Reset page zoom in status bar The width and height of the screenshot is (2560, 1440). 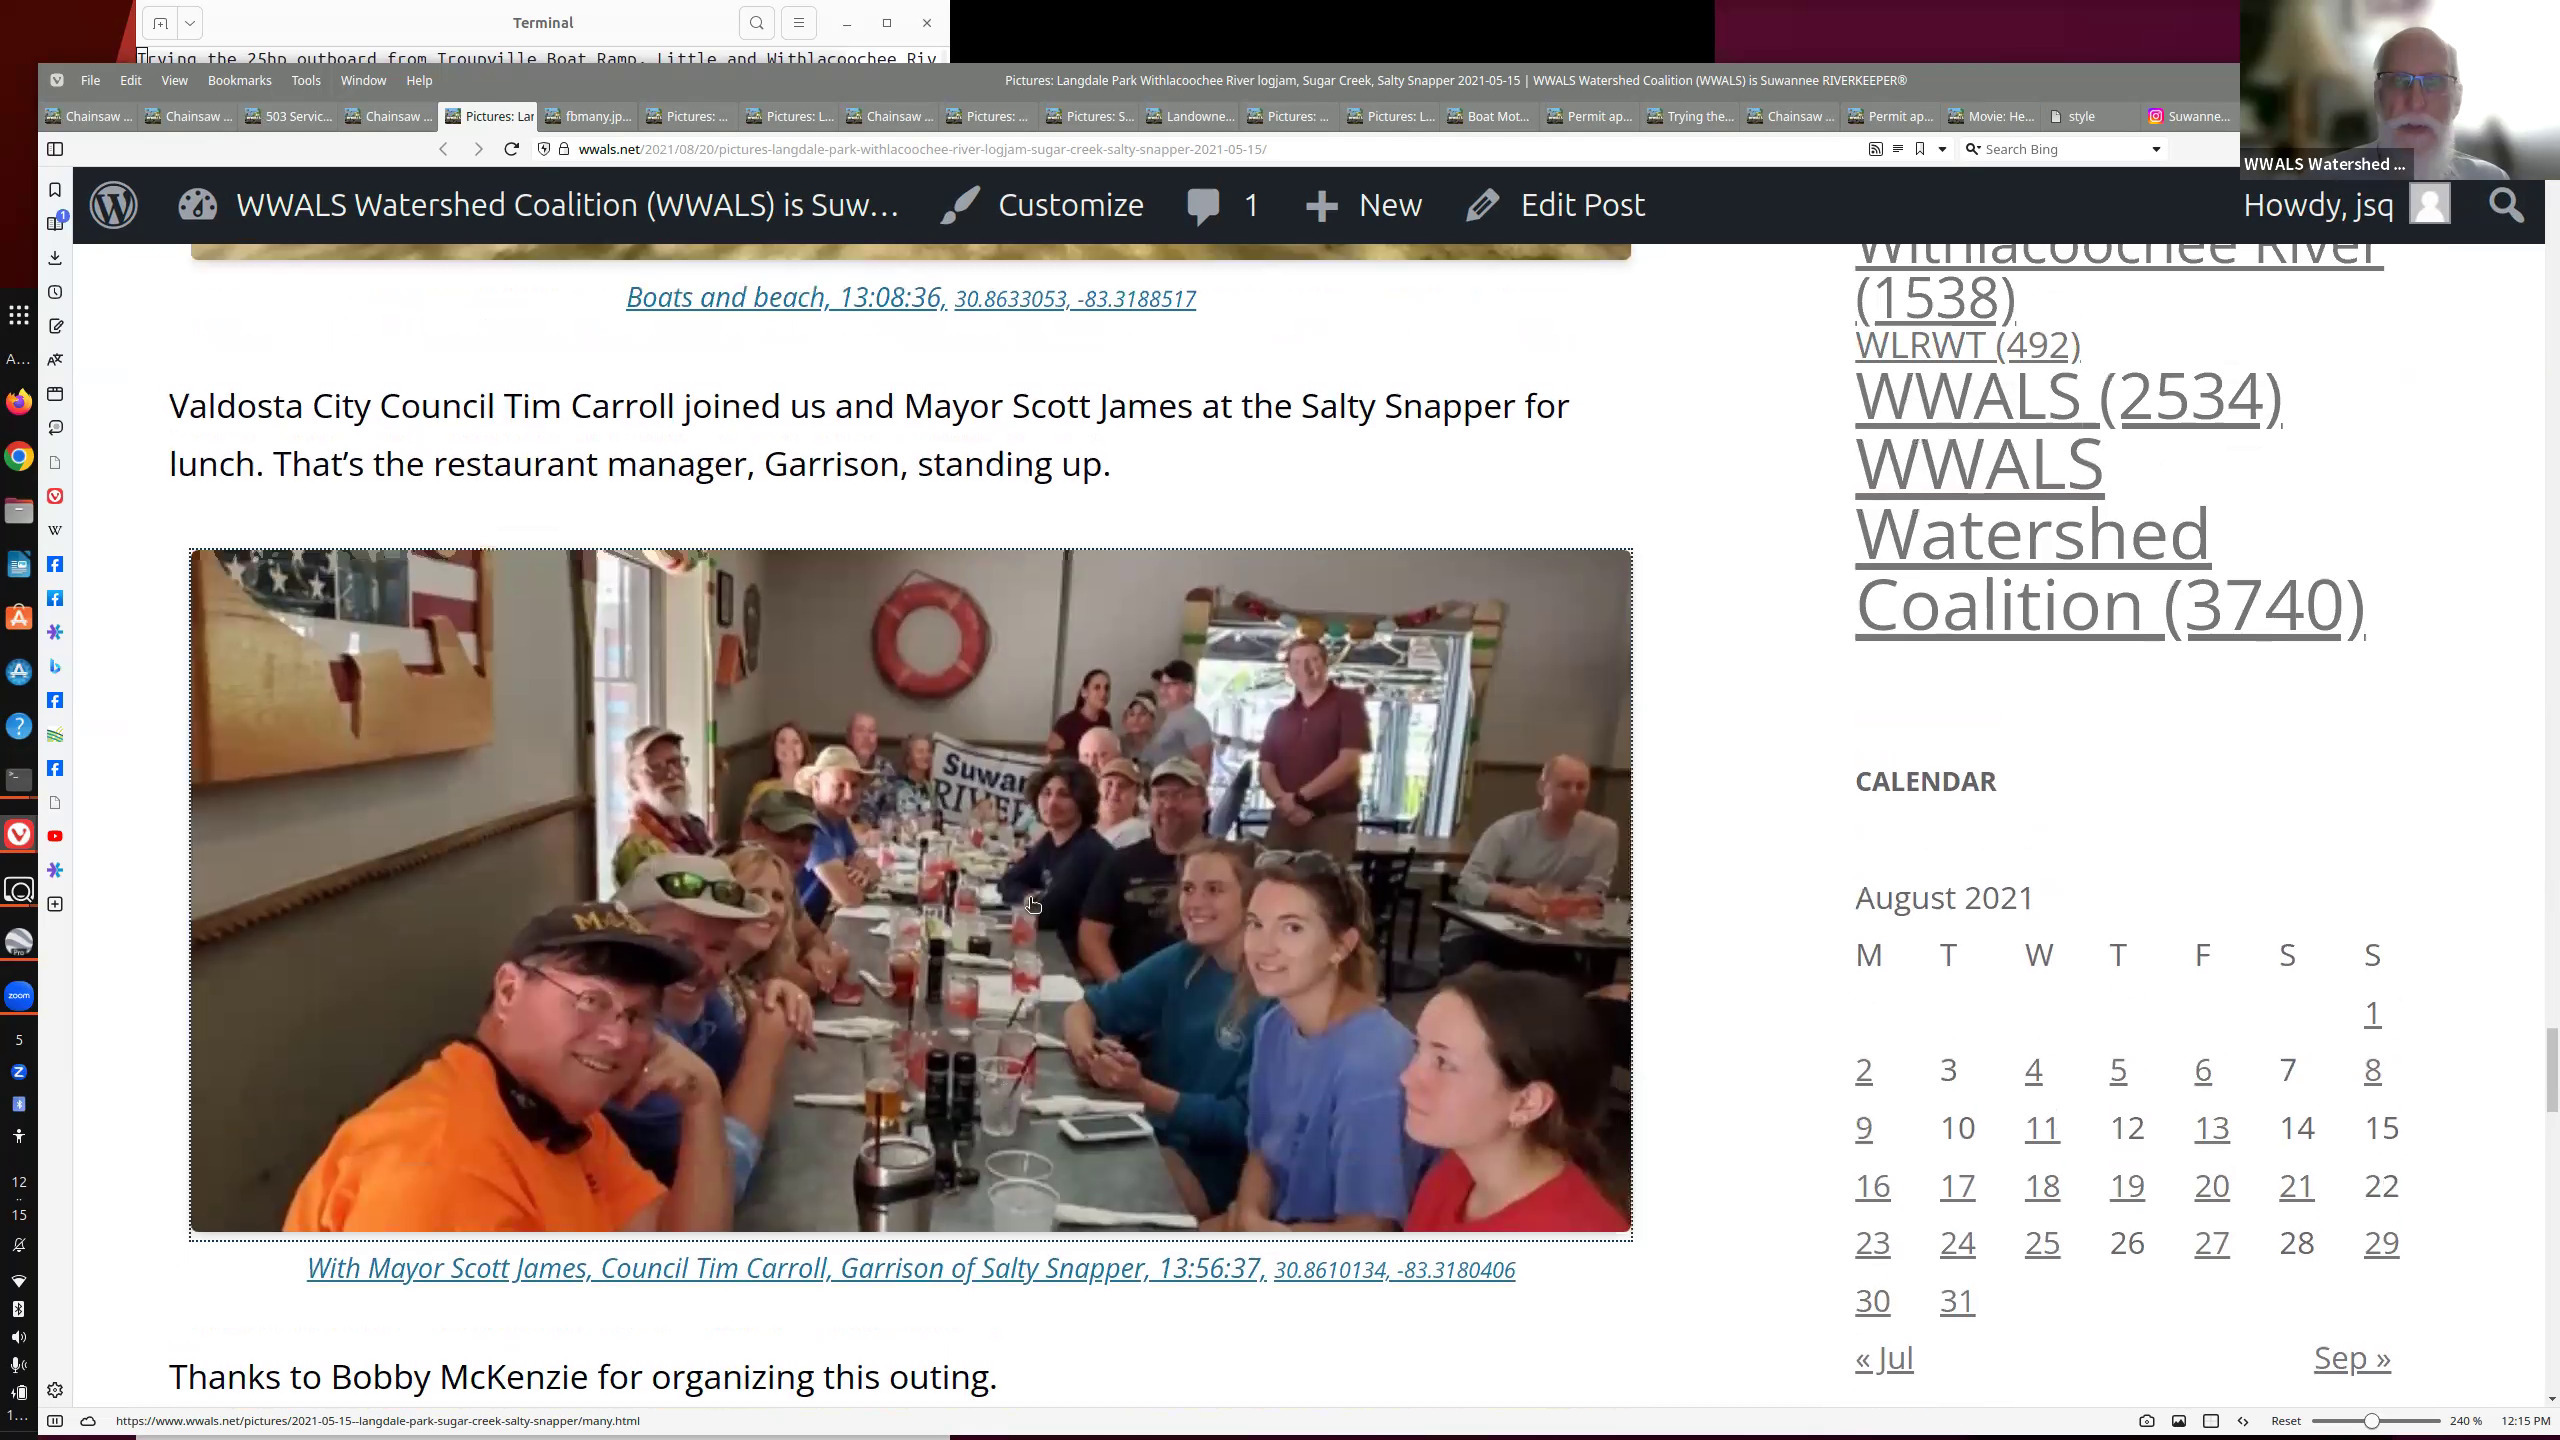pyautogui.click(x=2285, y=1421)
